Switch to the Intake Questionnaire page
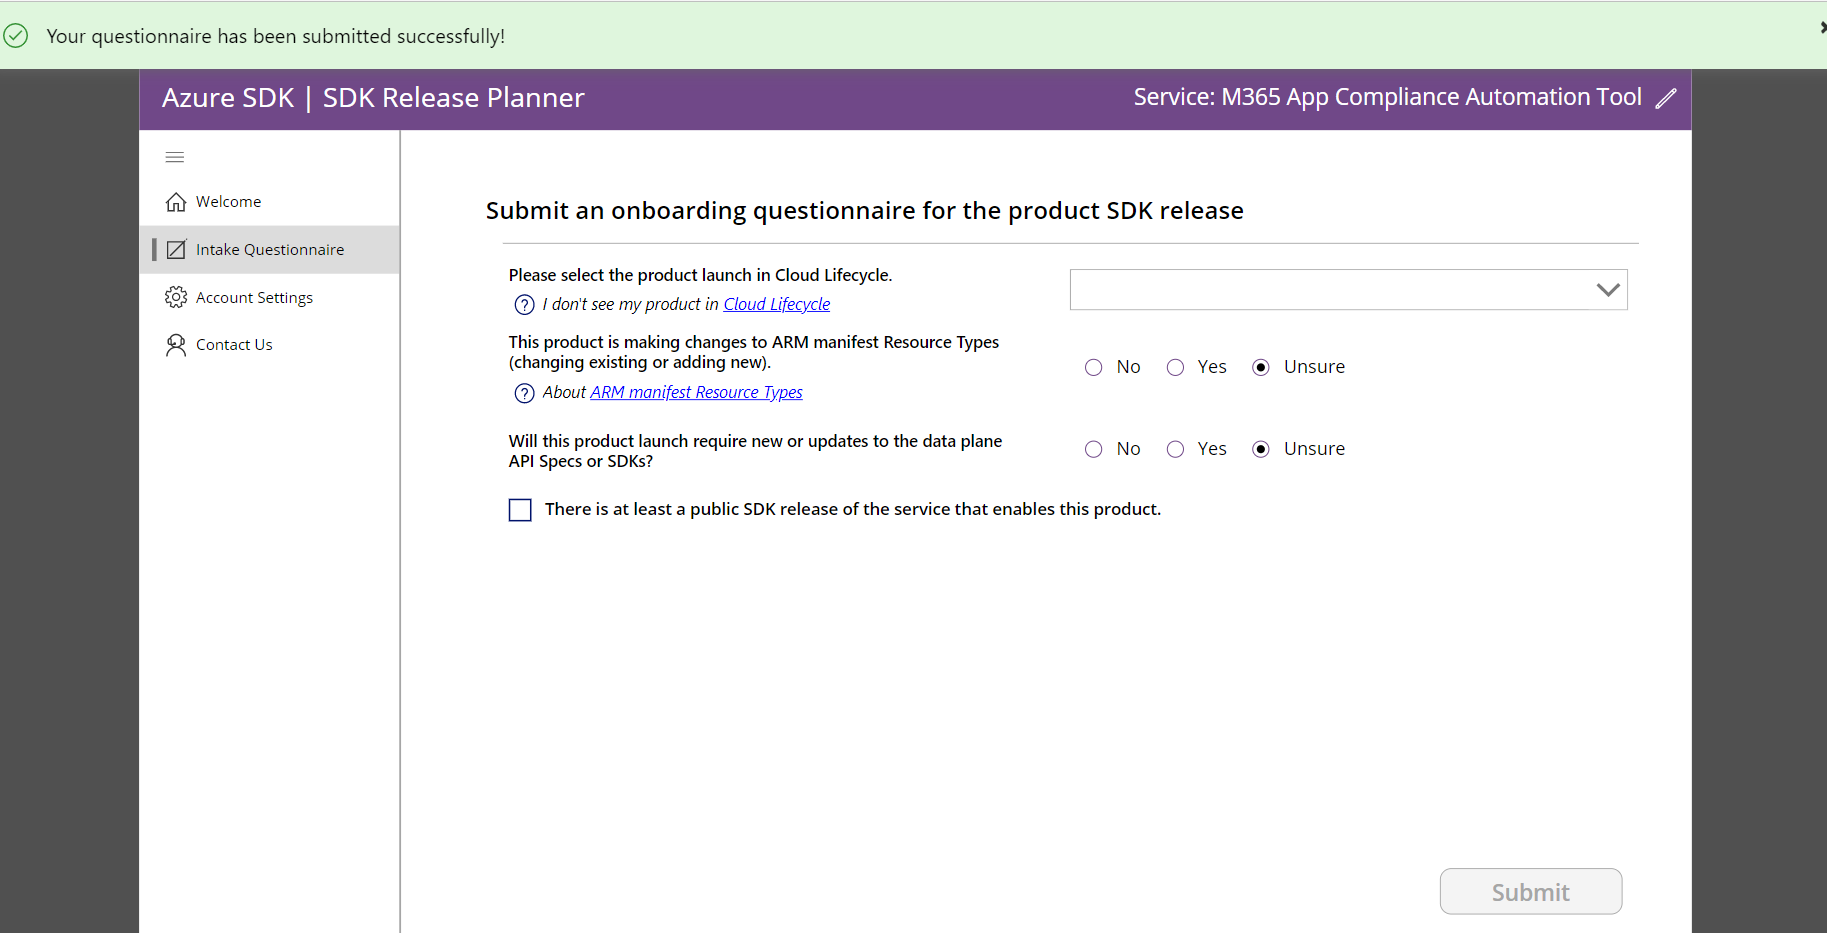This screenshot has width=1827, height=933. pos(270,249)
